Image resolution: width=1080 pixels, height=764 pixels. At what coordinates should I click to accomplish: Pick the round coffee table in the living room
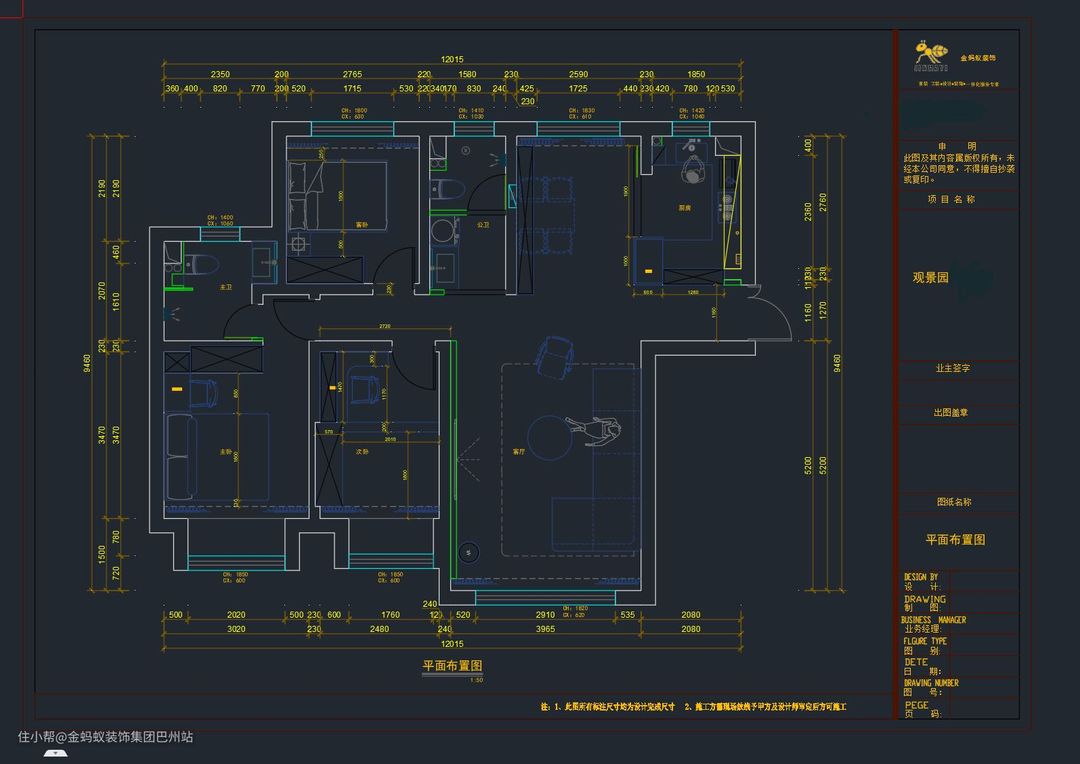(x=549, y=436)
